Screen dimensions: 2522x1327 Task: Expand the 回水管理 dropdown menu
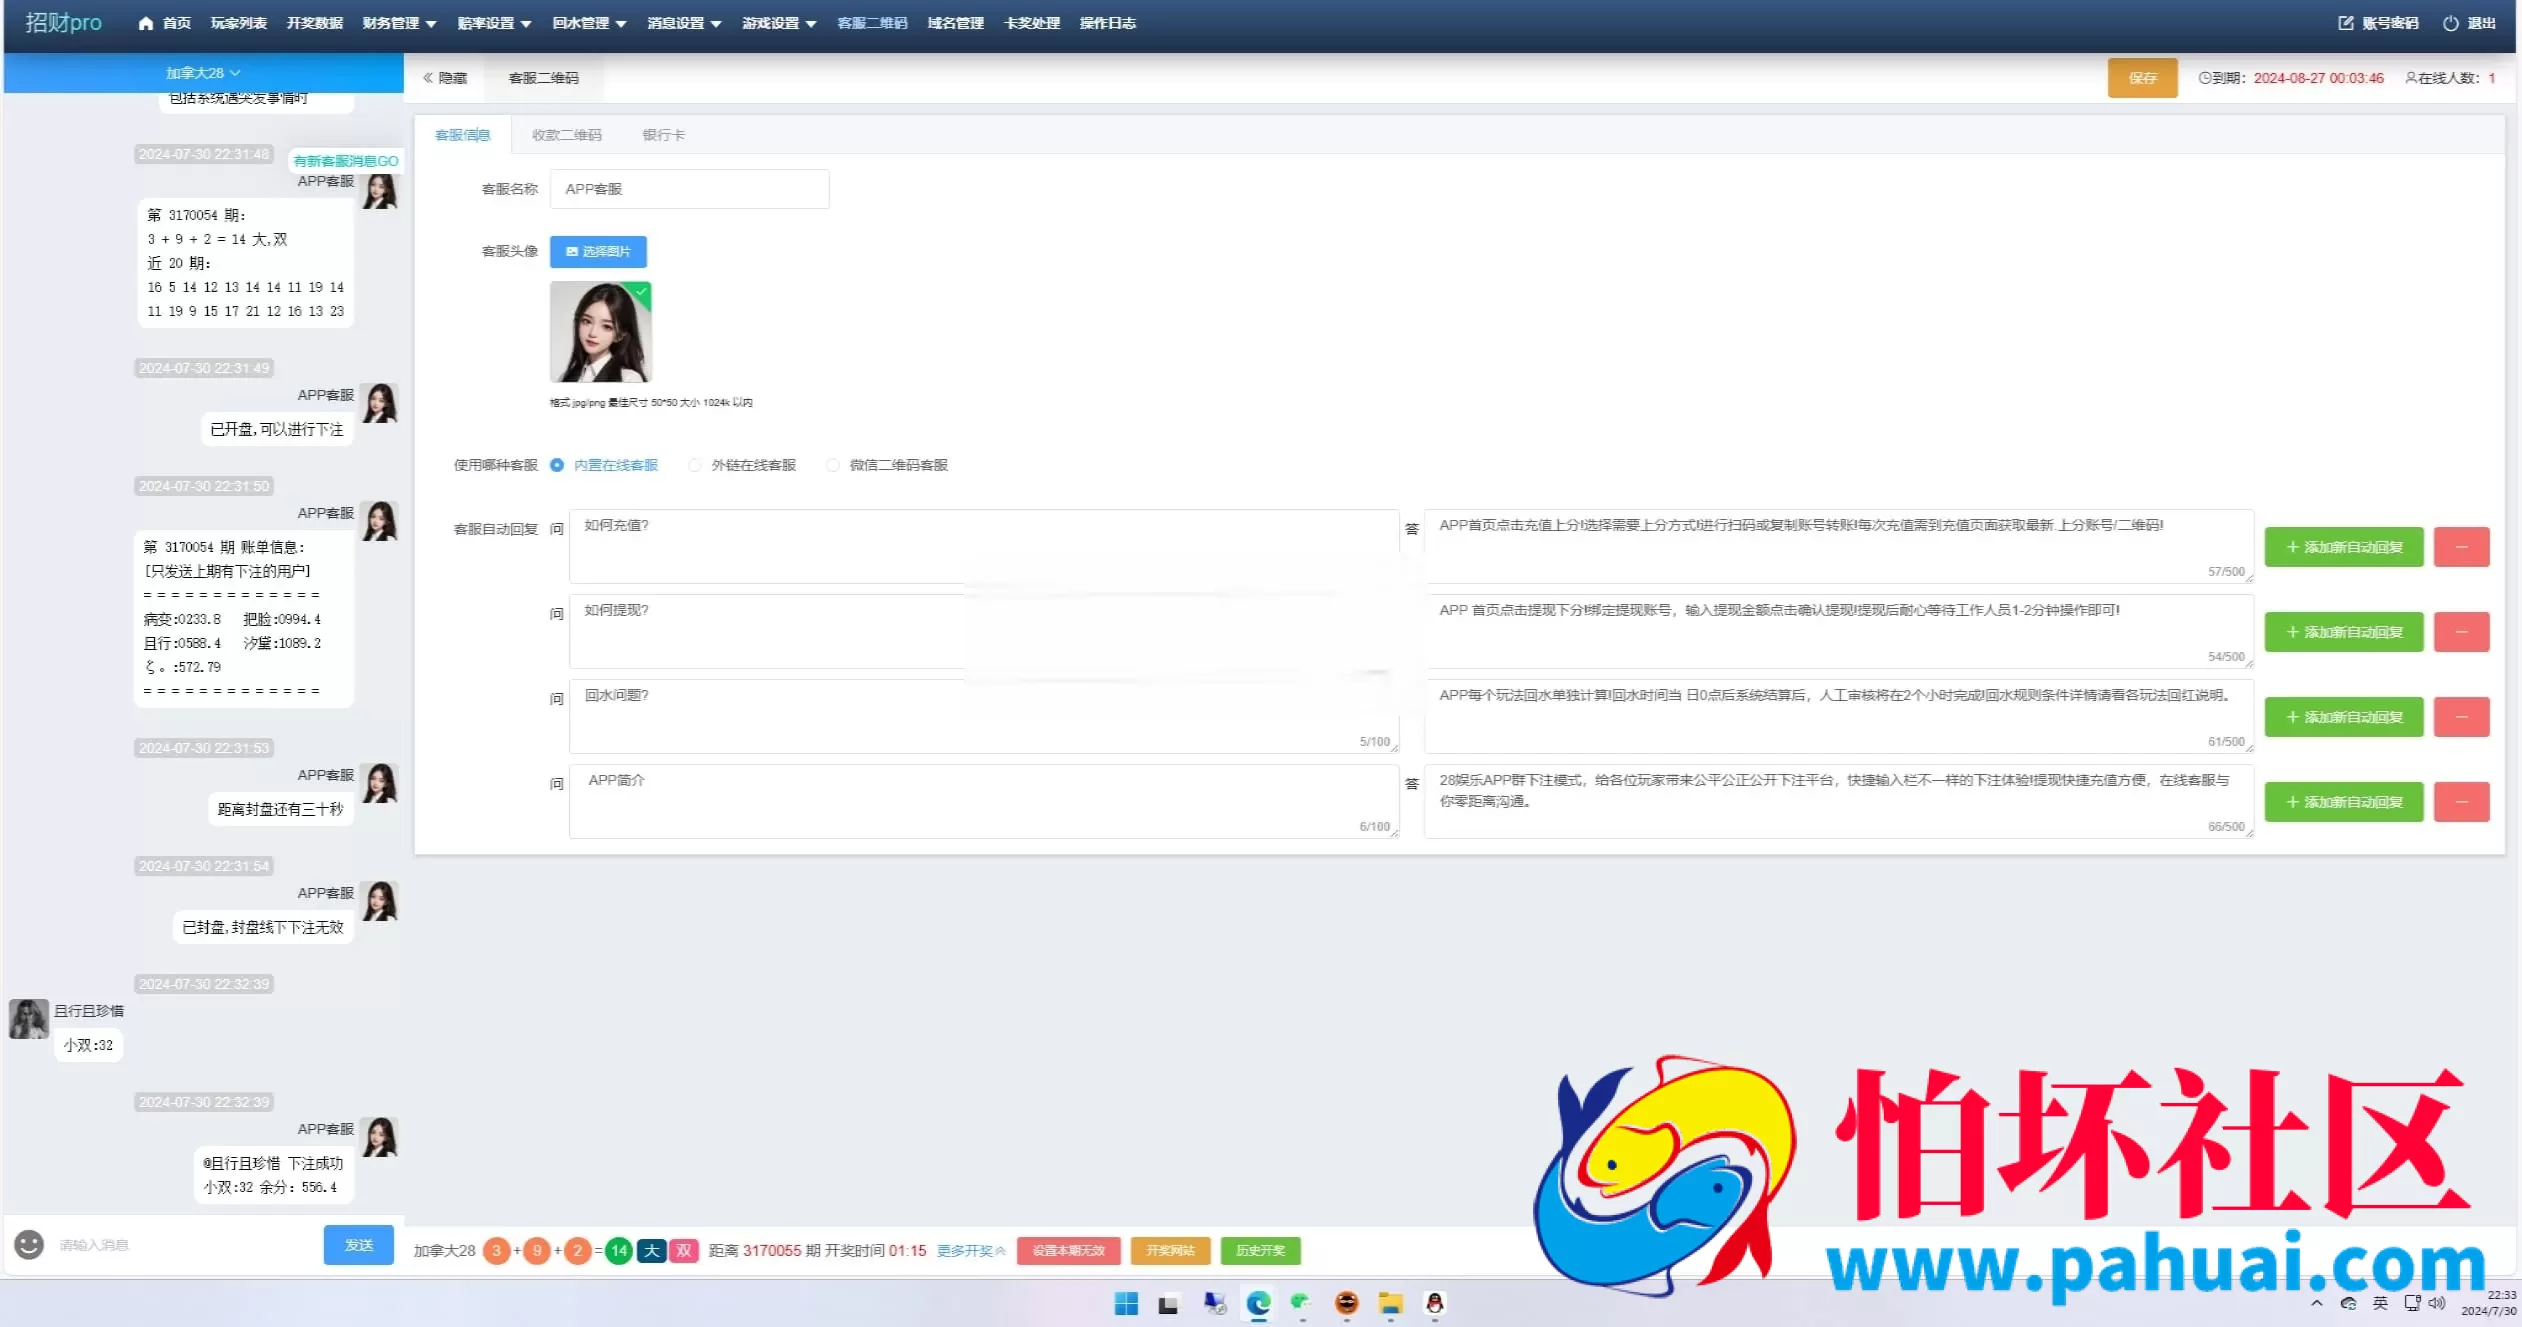589,23
